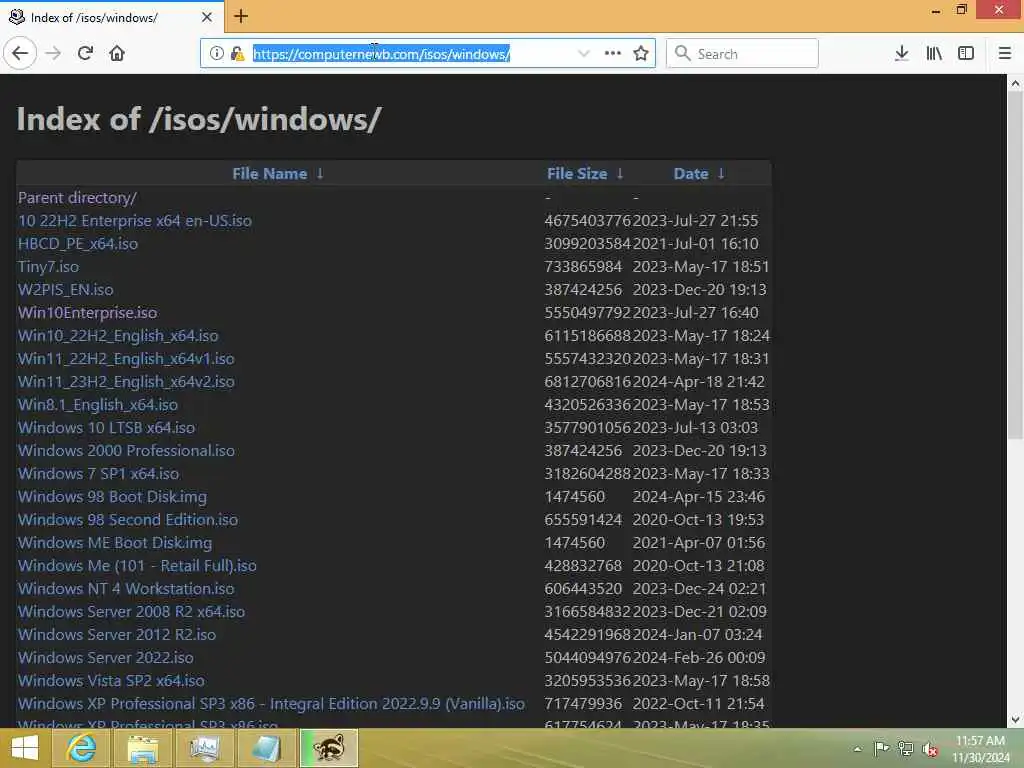1024x768 pixels.
Task: Download Win11_23H2_English_x64v2.iso
Action: click(126, 381)
